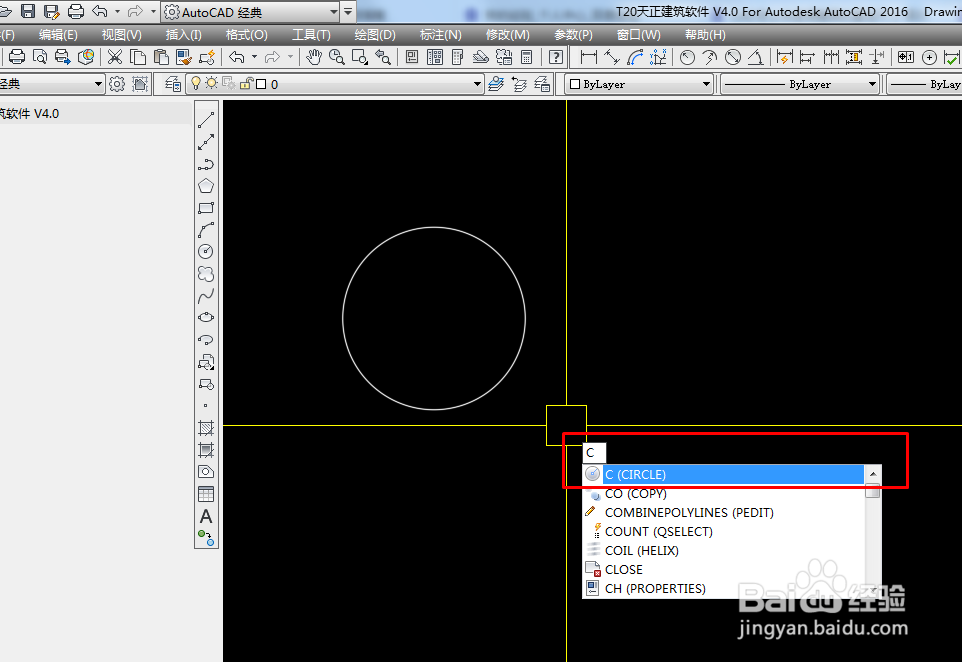
Task: Click the Zoom Previous icon
Action: coord(383,58)
